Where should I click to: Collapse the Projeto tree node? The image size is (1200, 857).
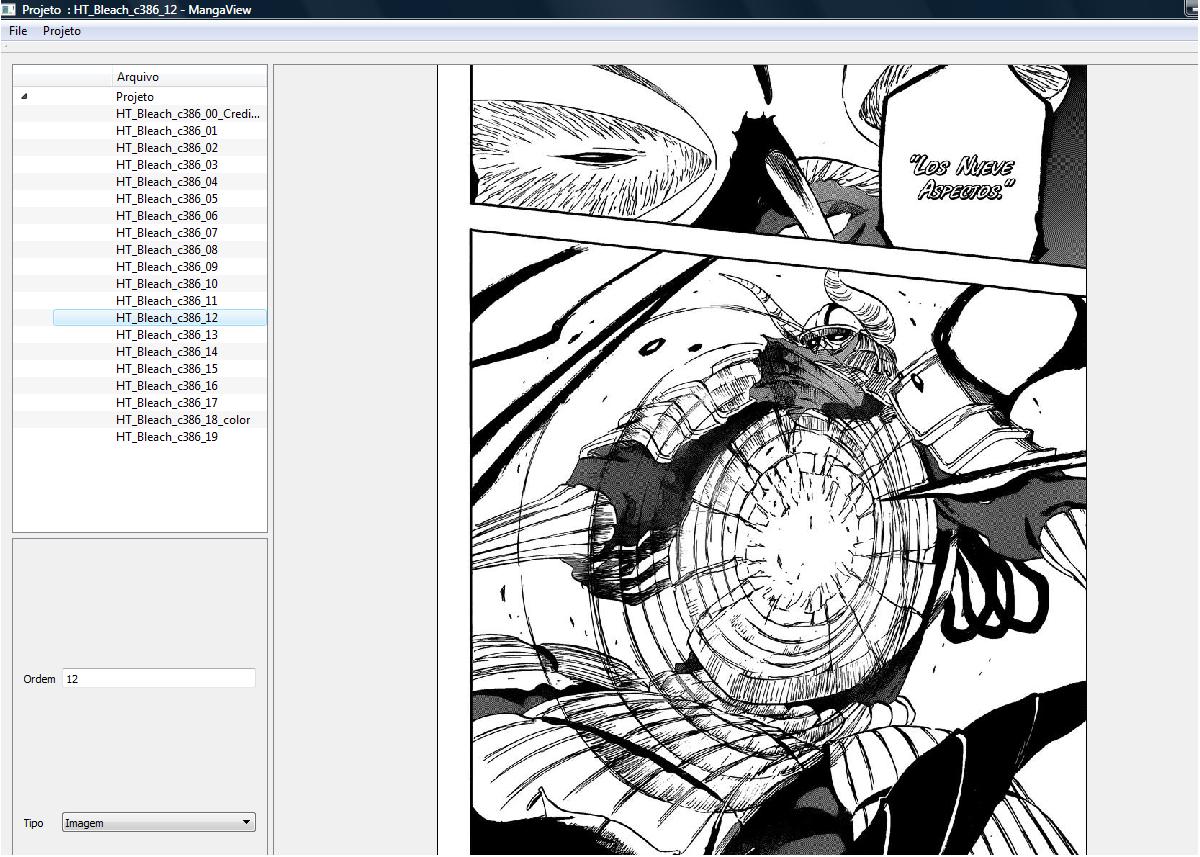24,97
